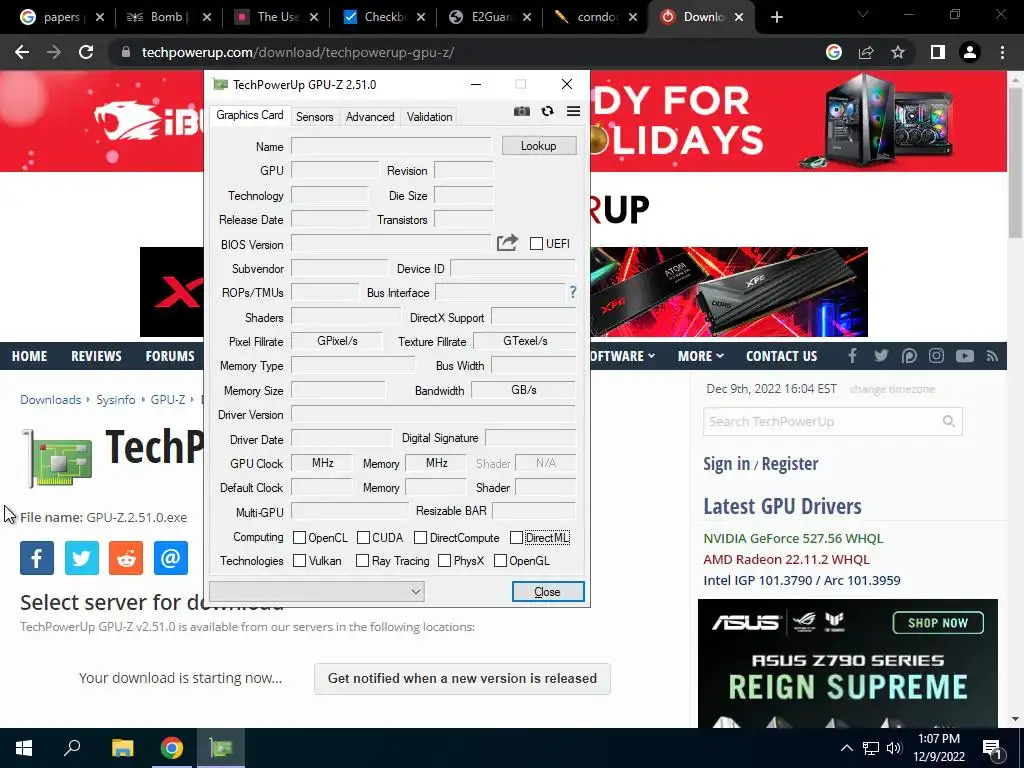This screenshot has width=1024, height=768.
Task: Click the Bus Interface question mark
Action: [x=573, y=292]
